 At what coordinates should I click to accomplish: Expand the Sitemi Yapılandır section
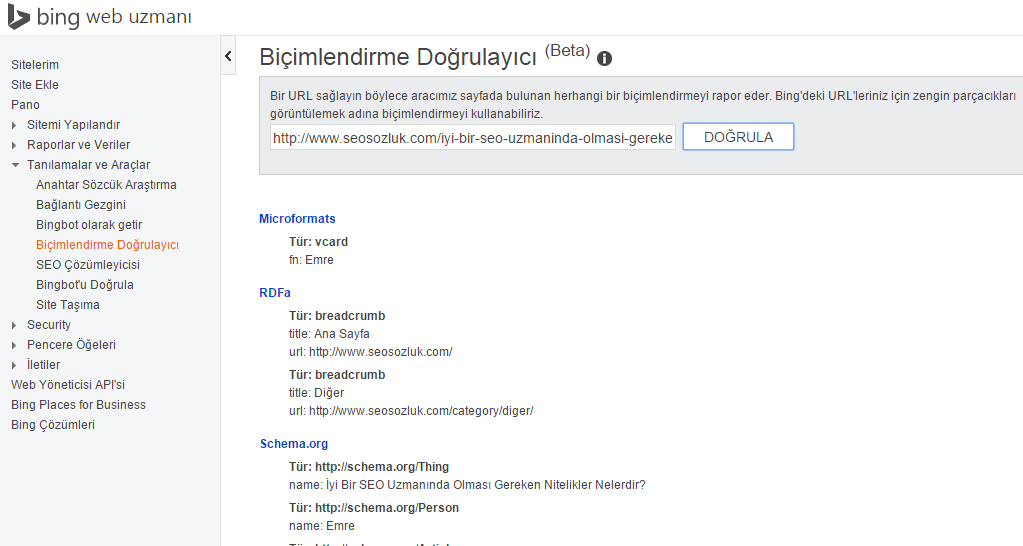[15, 125]
